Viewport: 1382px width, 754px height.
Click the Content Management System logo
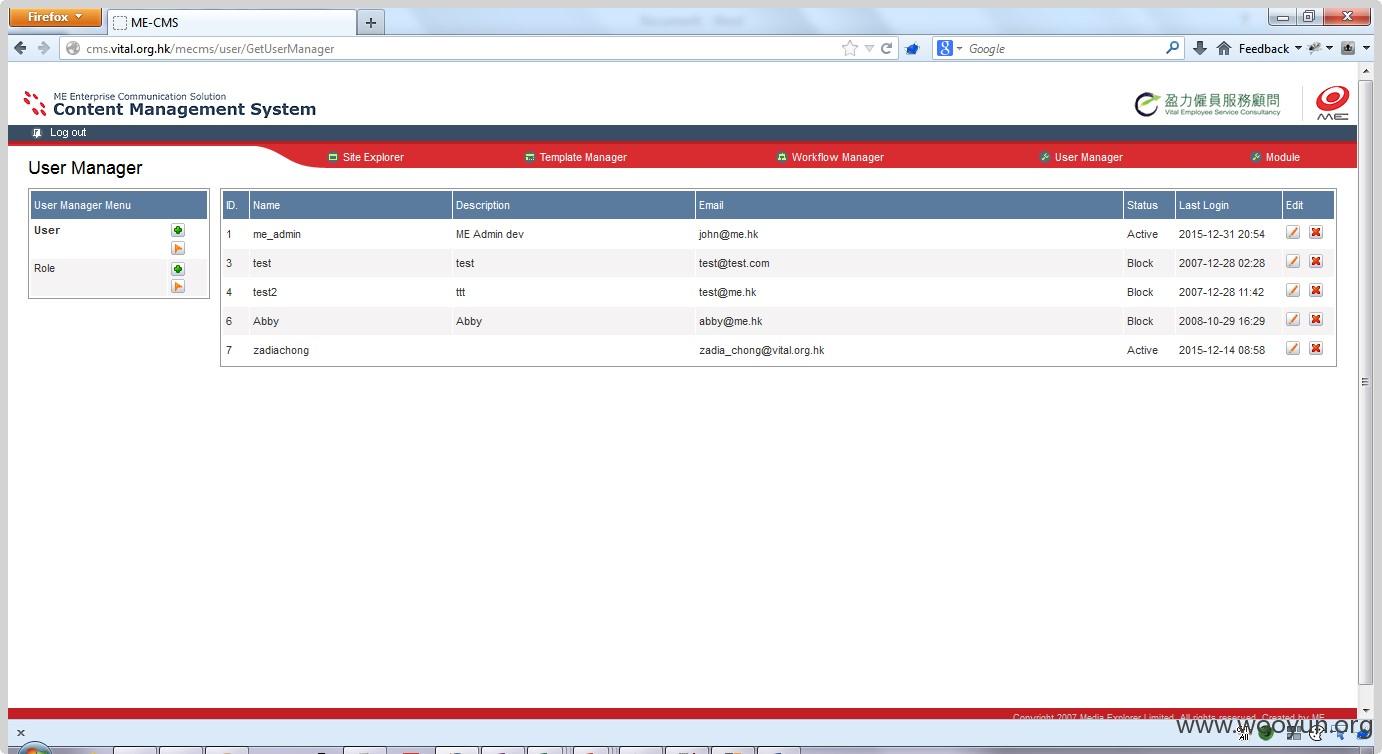pyautogui.click(x=170, y=104)
